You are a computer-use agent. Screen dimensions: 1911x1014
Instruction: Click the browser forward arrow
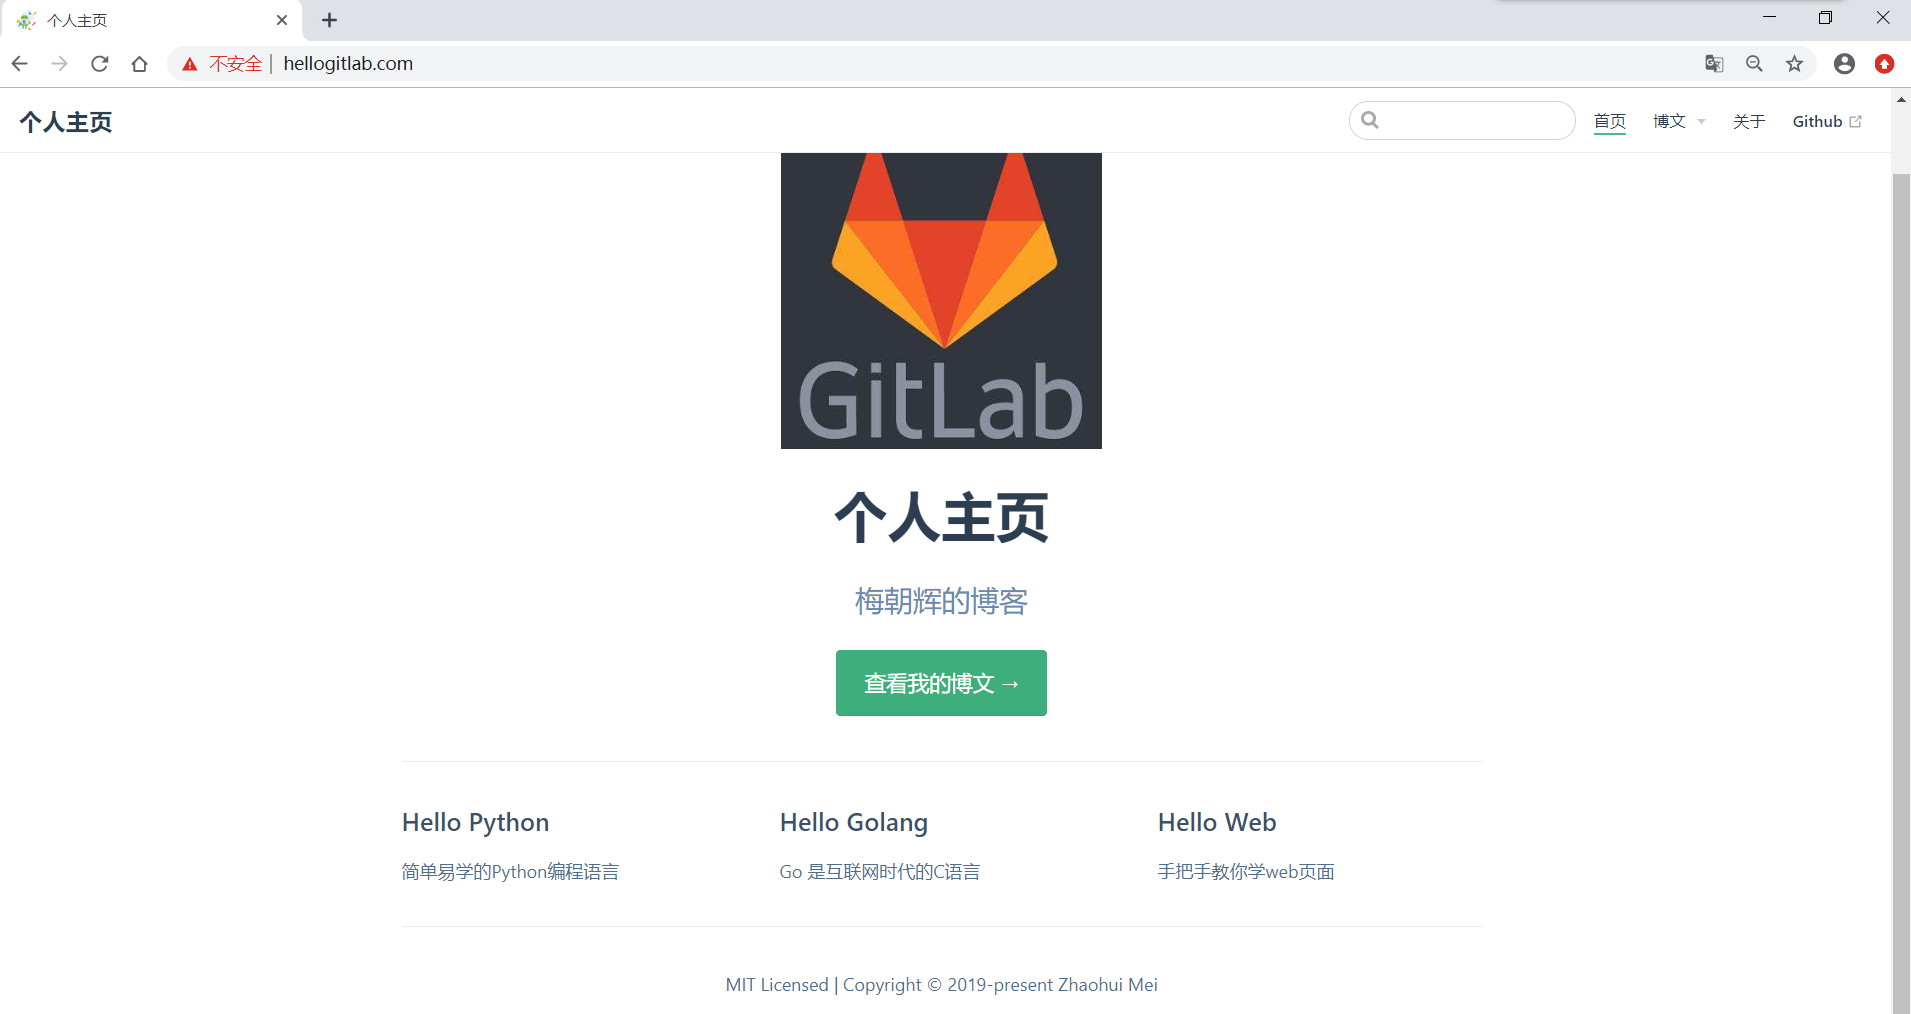coord(60,64)
